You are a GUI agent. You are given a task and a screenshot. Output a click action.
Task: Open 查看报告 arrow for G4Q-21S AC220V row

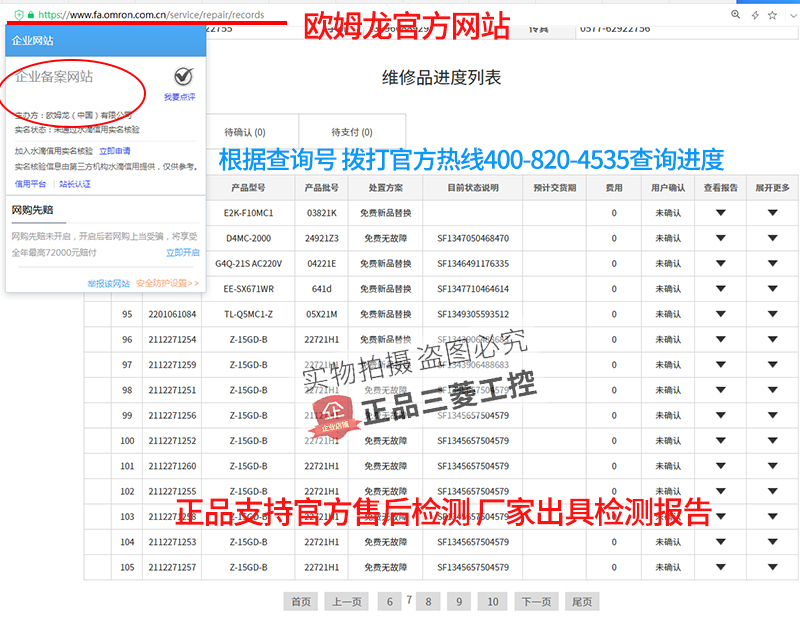[720, 263]
